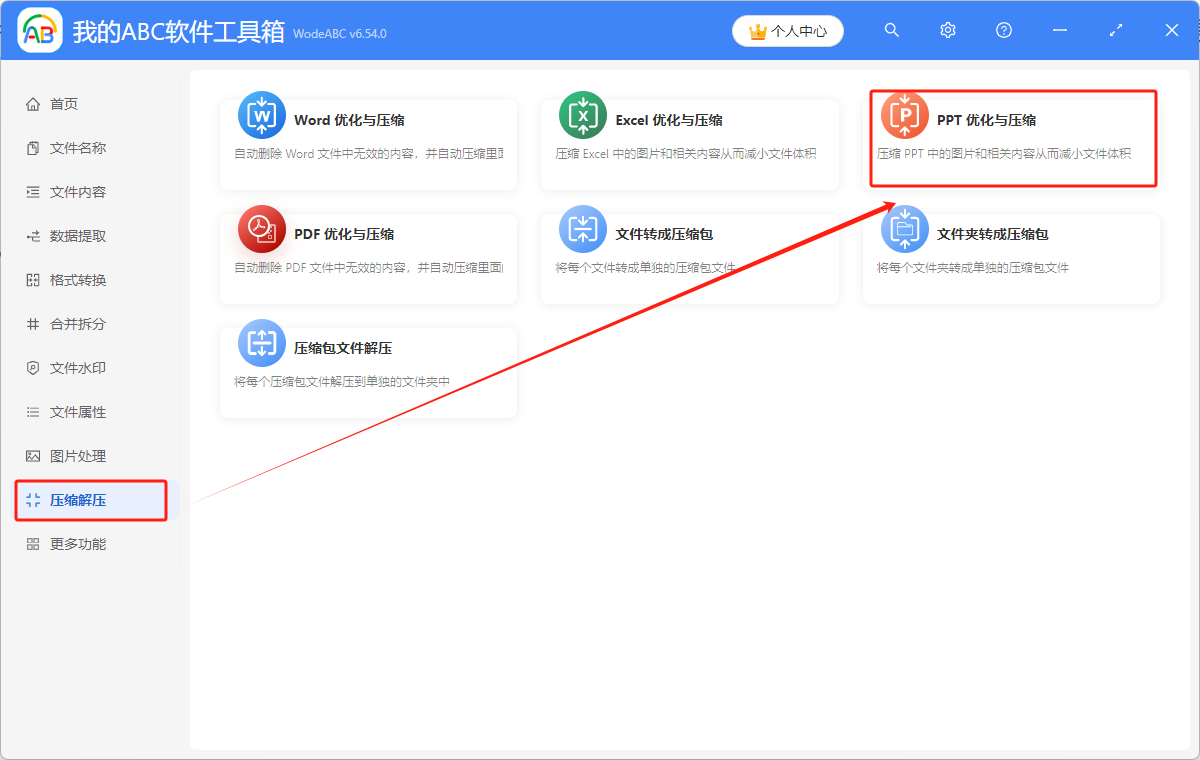Click the 个人中心 button

787,31
